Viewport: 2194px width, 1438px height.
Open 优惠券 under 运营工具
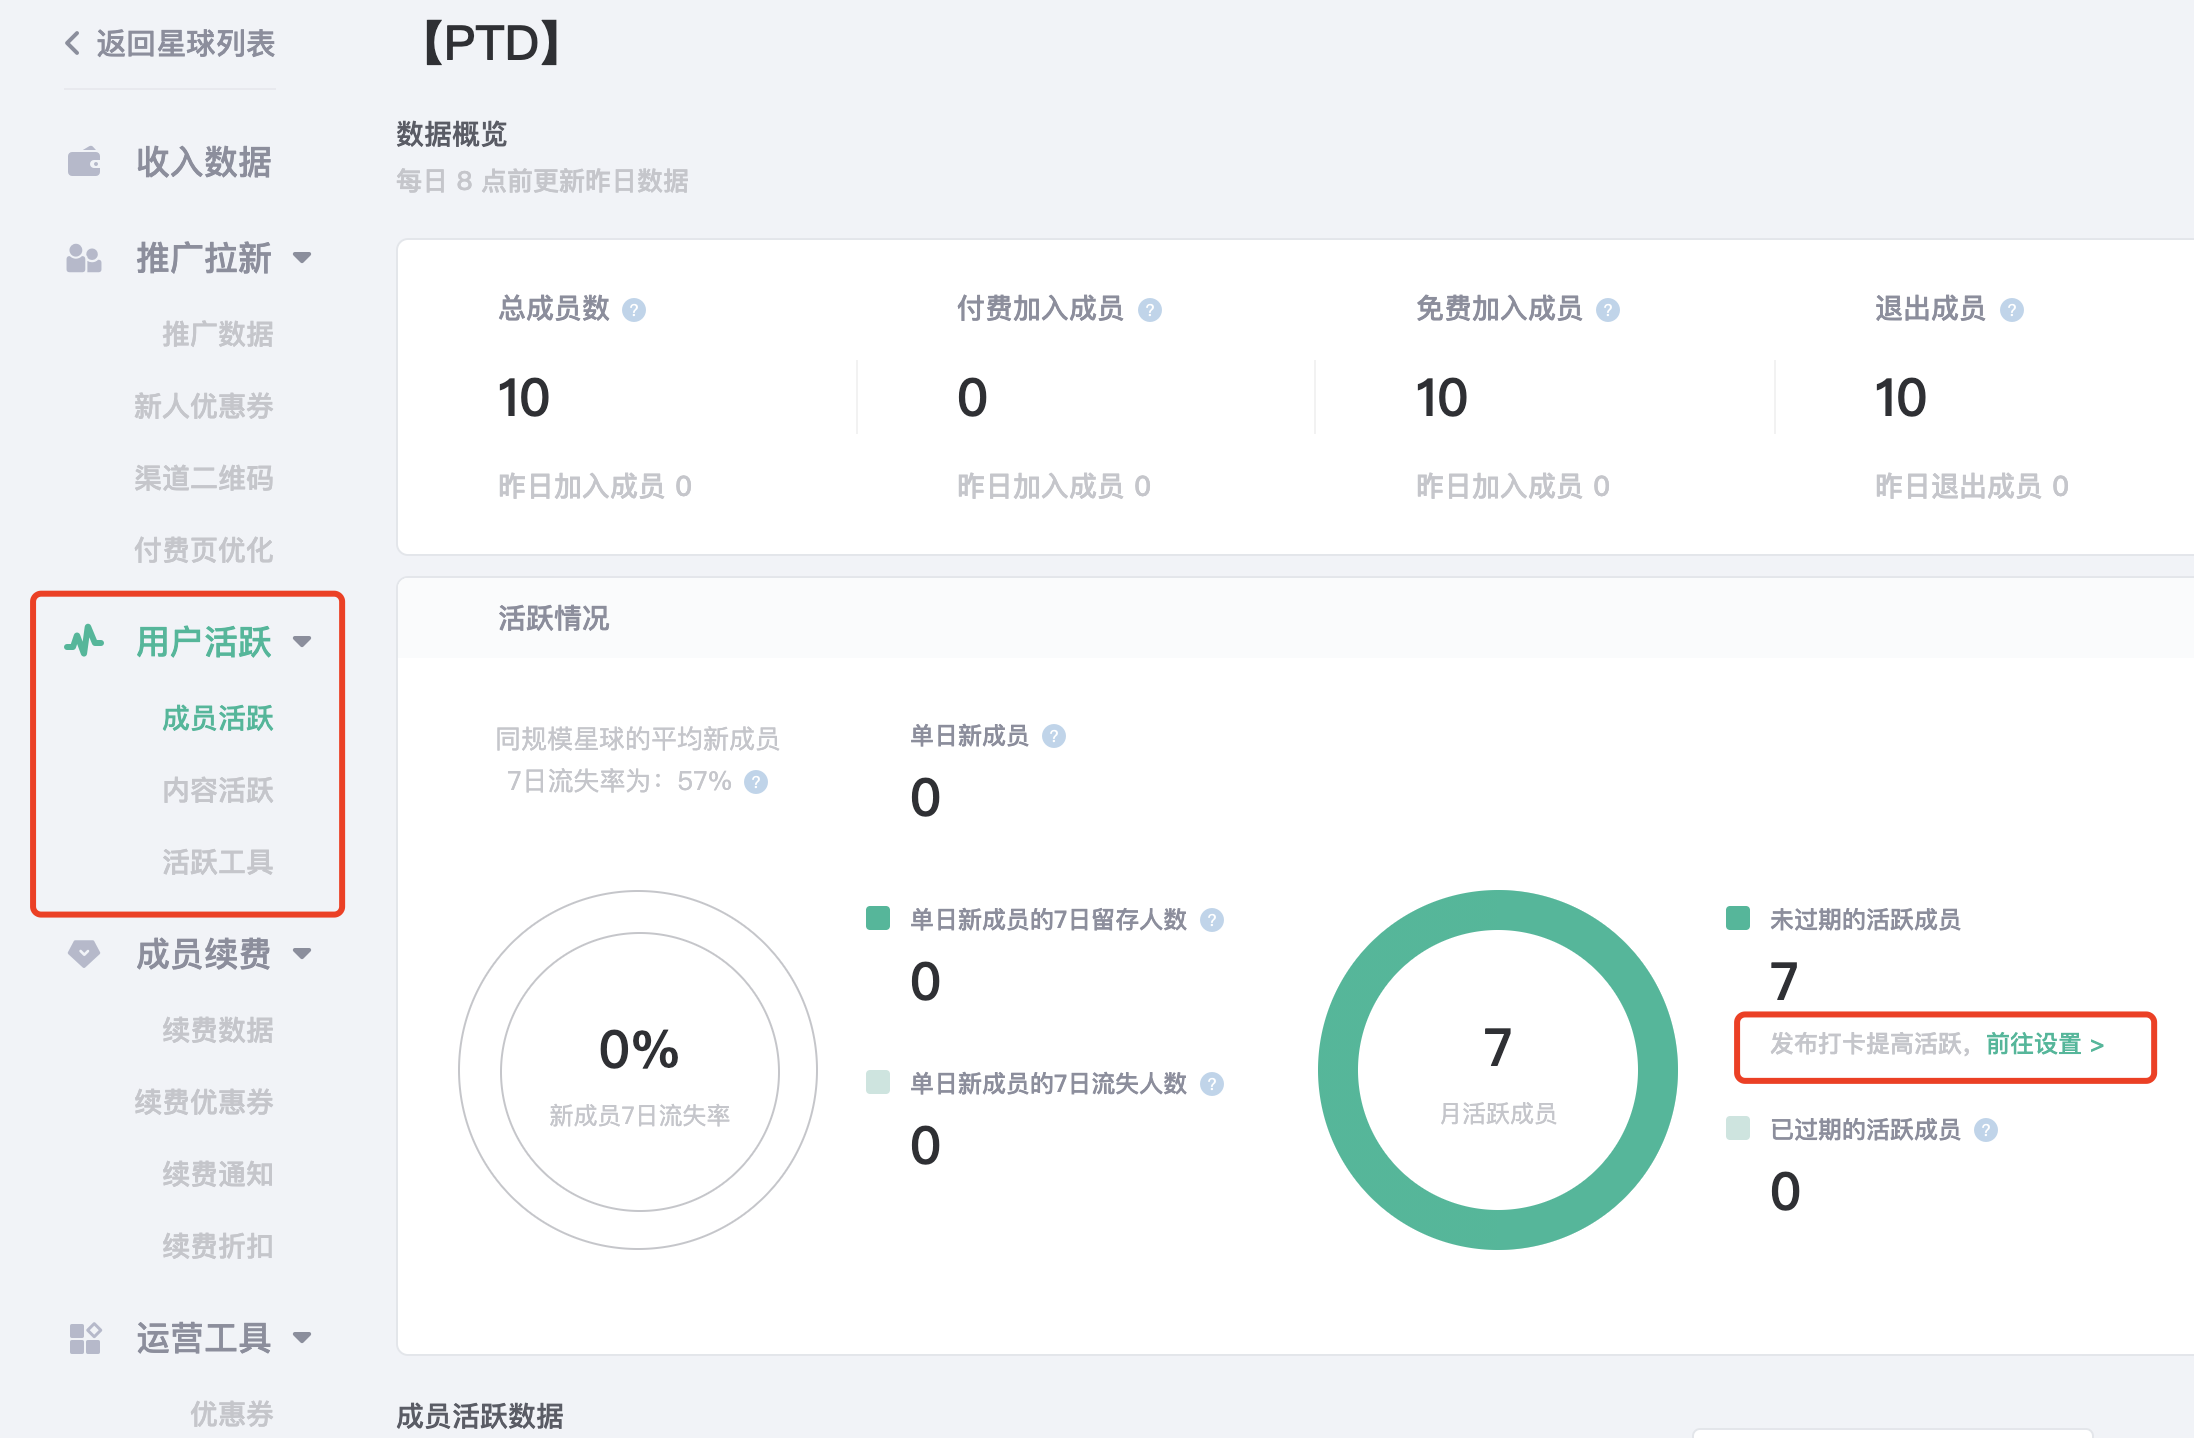pyautogui.click(x=232, y=1414)
